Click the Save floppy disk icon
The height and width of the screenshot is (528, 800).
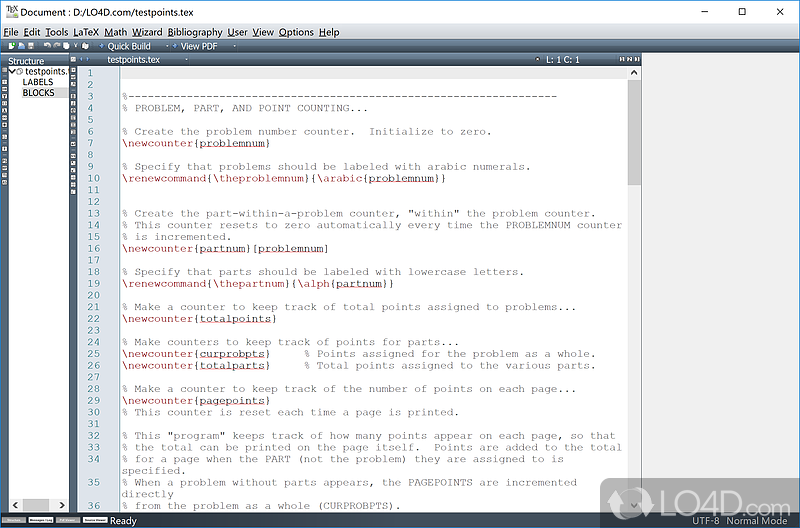click(x=31, y=46)
